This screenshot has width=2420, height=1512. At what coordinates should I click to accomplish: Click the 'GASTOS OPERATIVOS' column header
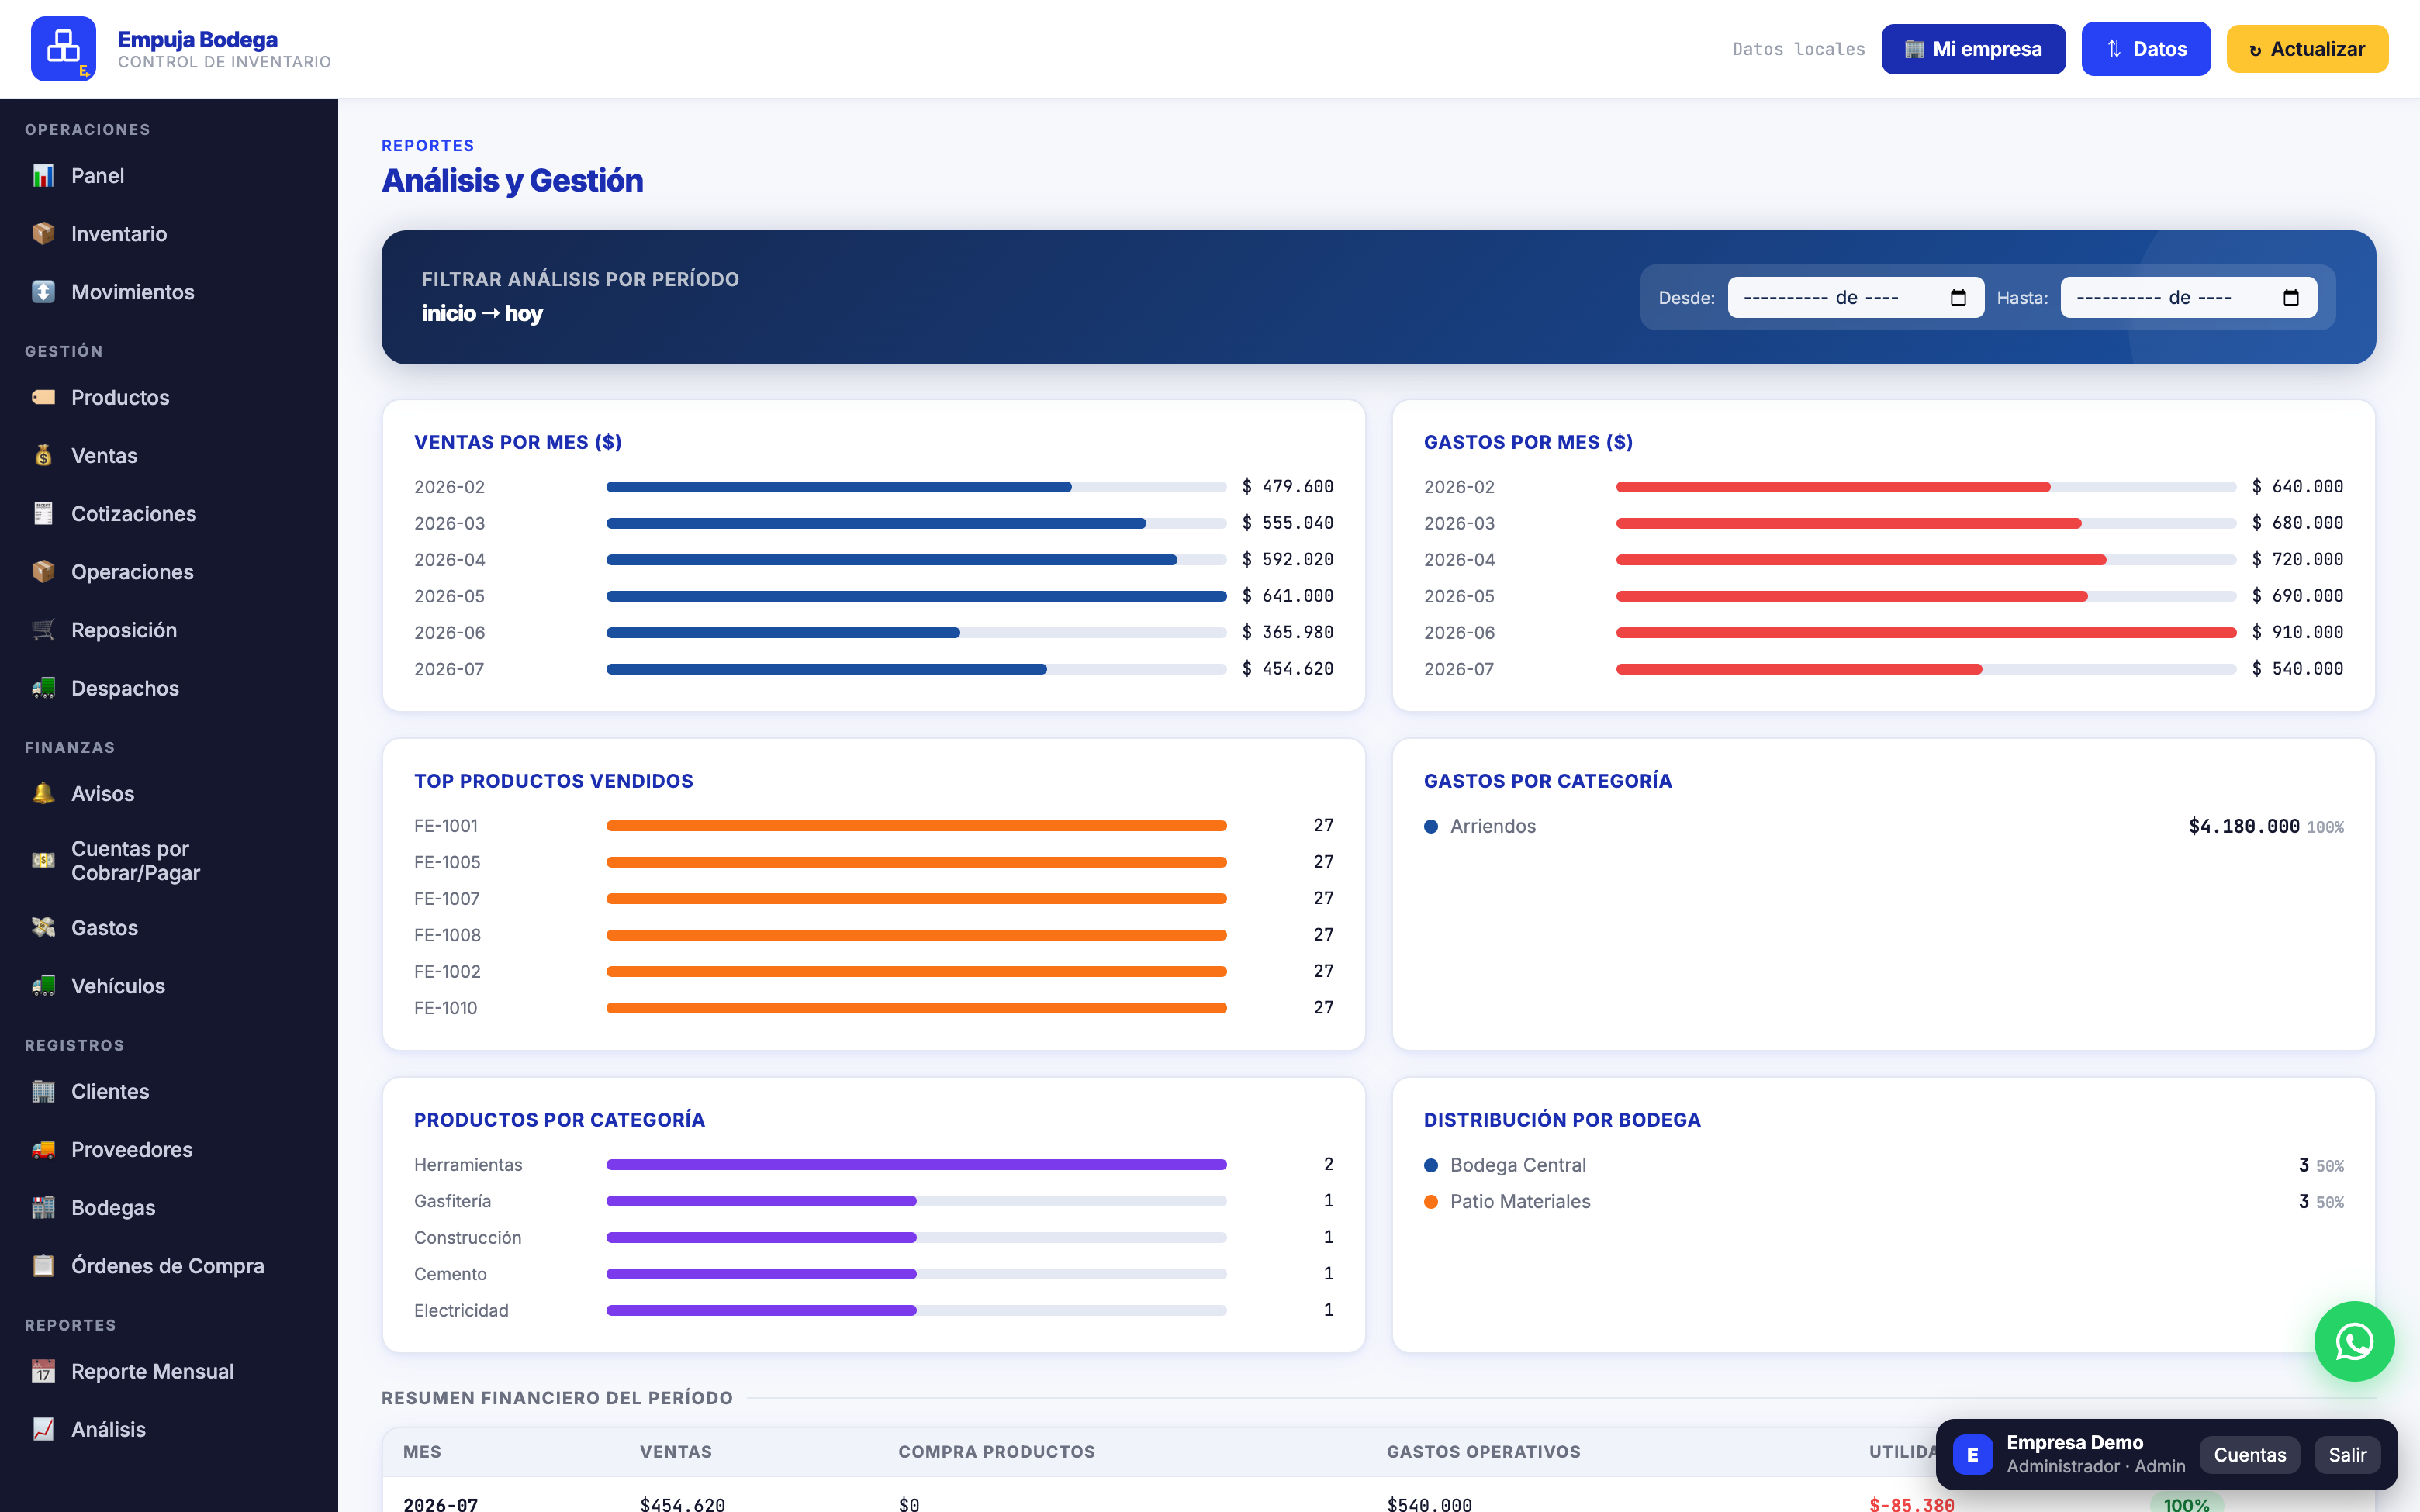pyautogui.click(x=1483, y=1452)
